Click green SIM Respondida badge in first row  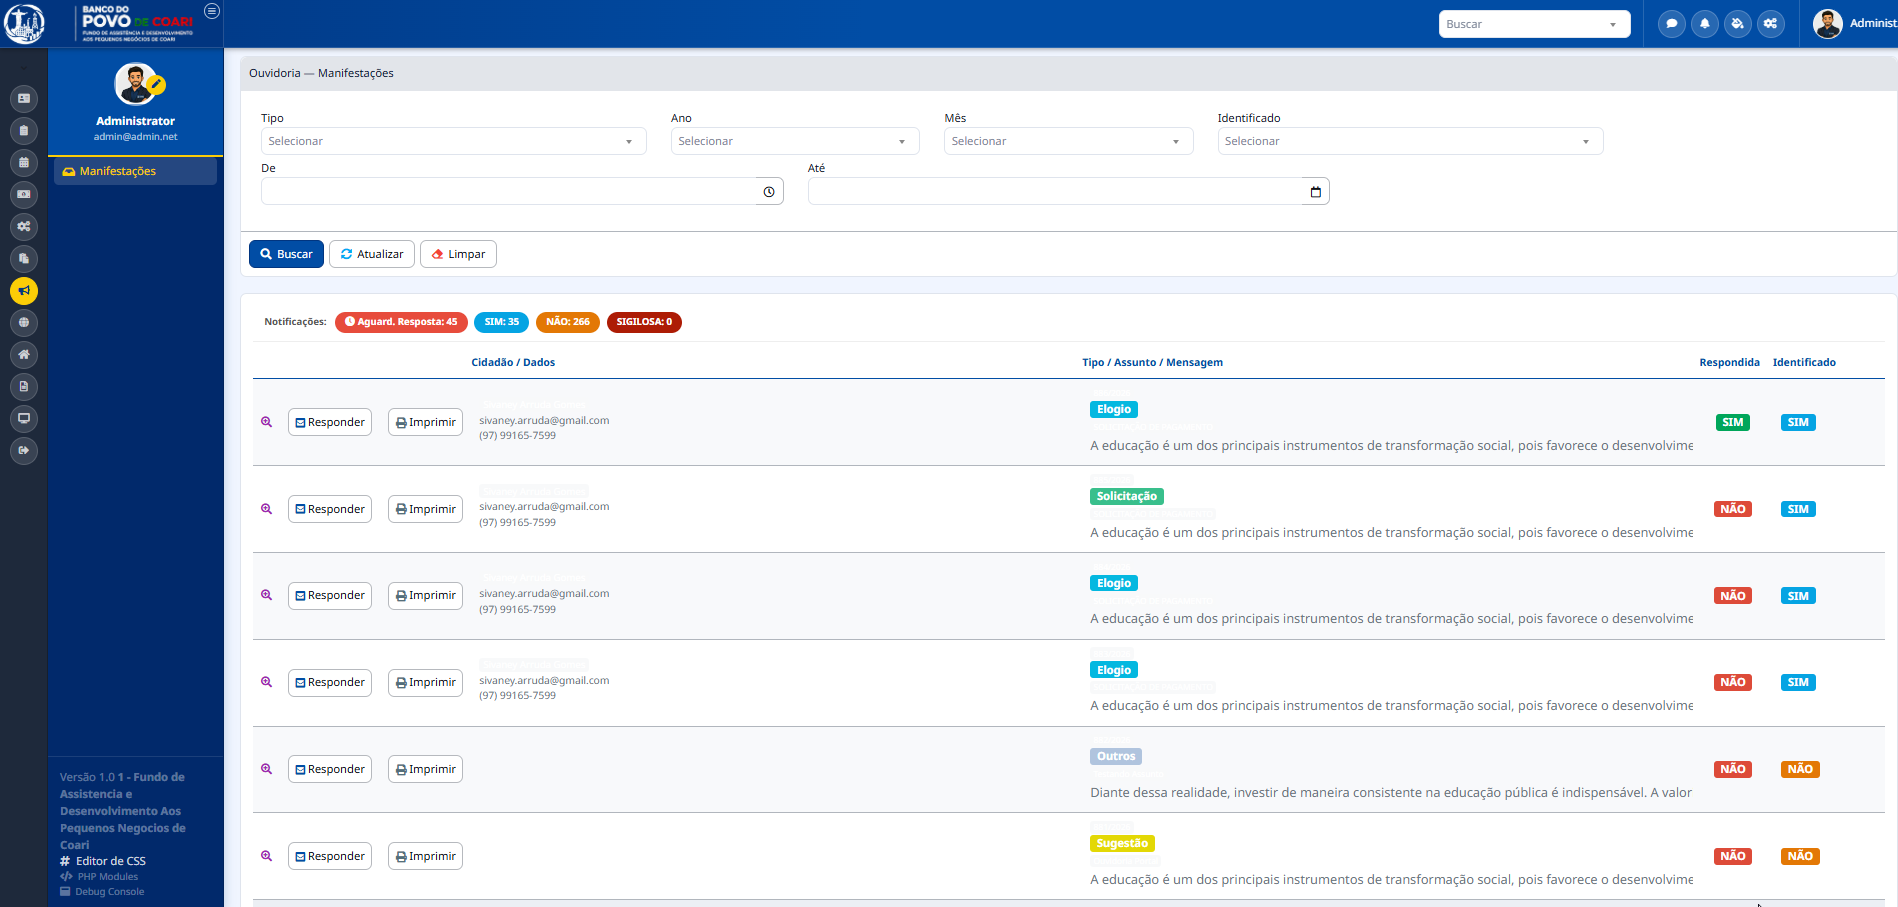[x=1733, y=422]
